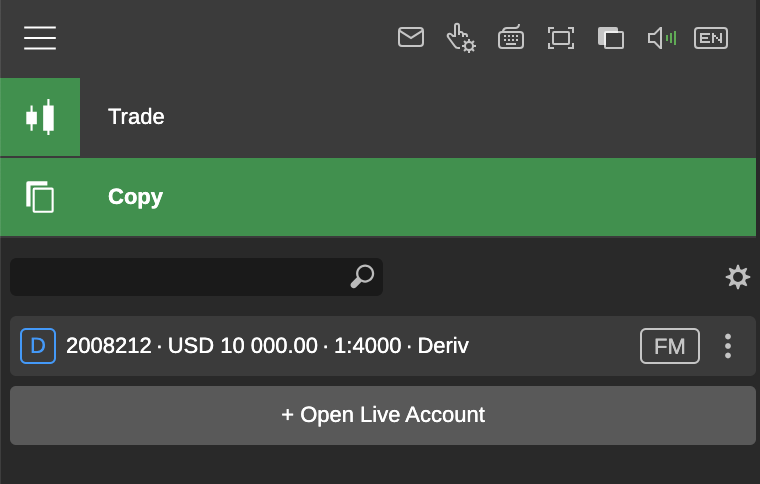
Task: Click the magnifier search icon
Action: [362, 277]
